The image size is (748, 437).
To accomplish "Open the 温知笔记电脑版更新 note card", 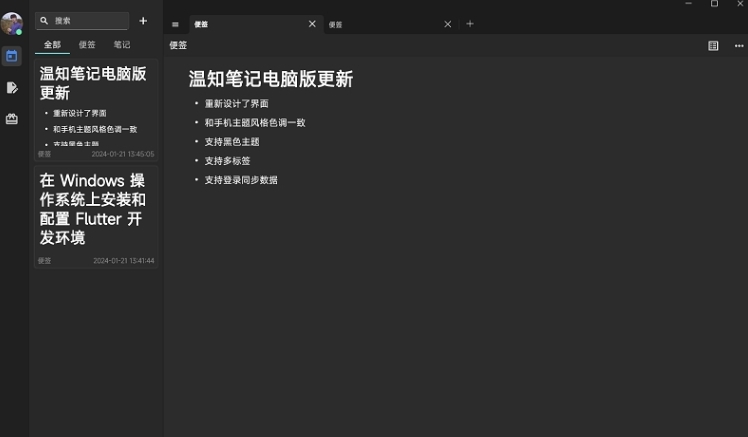I will coord(96,110).
